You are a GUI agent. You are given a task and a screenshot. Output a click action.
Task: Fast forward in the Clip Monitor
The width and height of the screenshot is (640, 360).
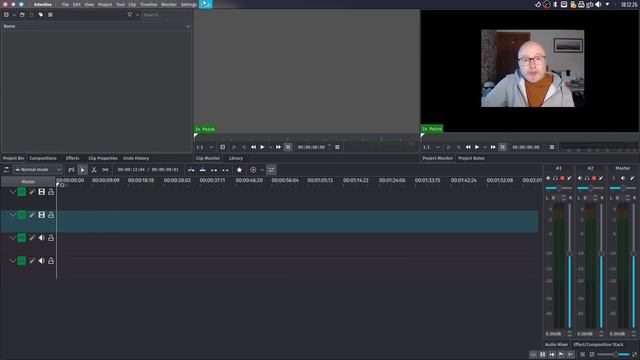[278, 147]
